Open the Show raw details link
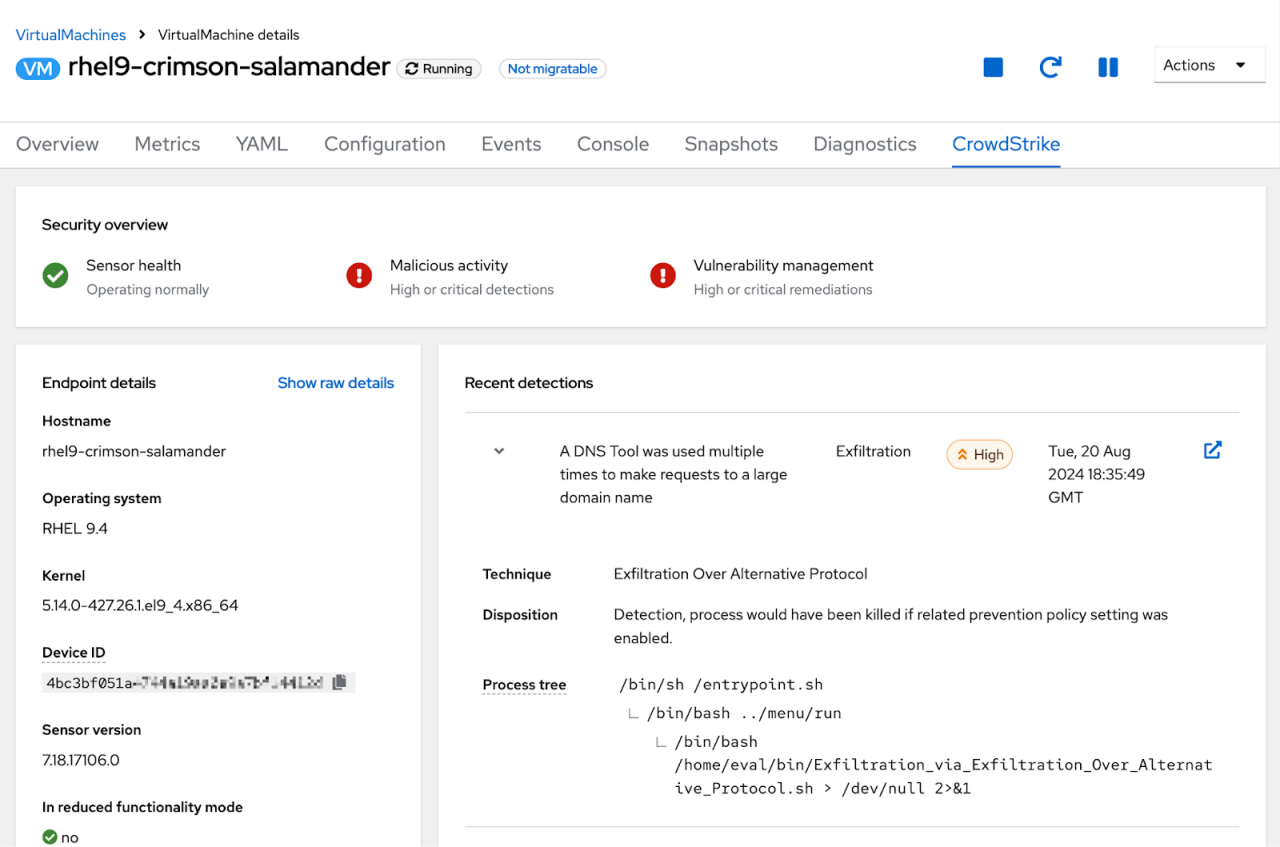1280x847 pixels. [336, 383]
